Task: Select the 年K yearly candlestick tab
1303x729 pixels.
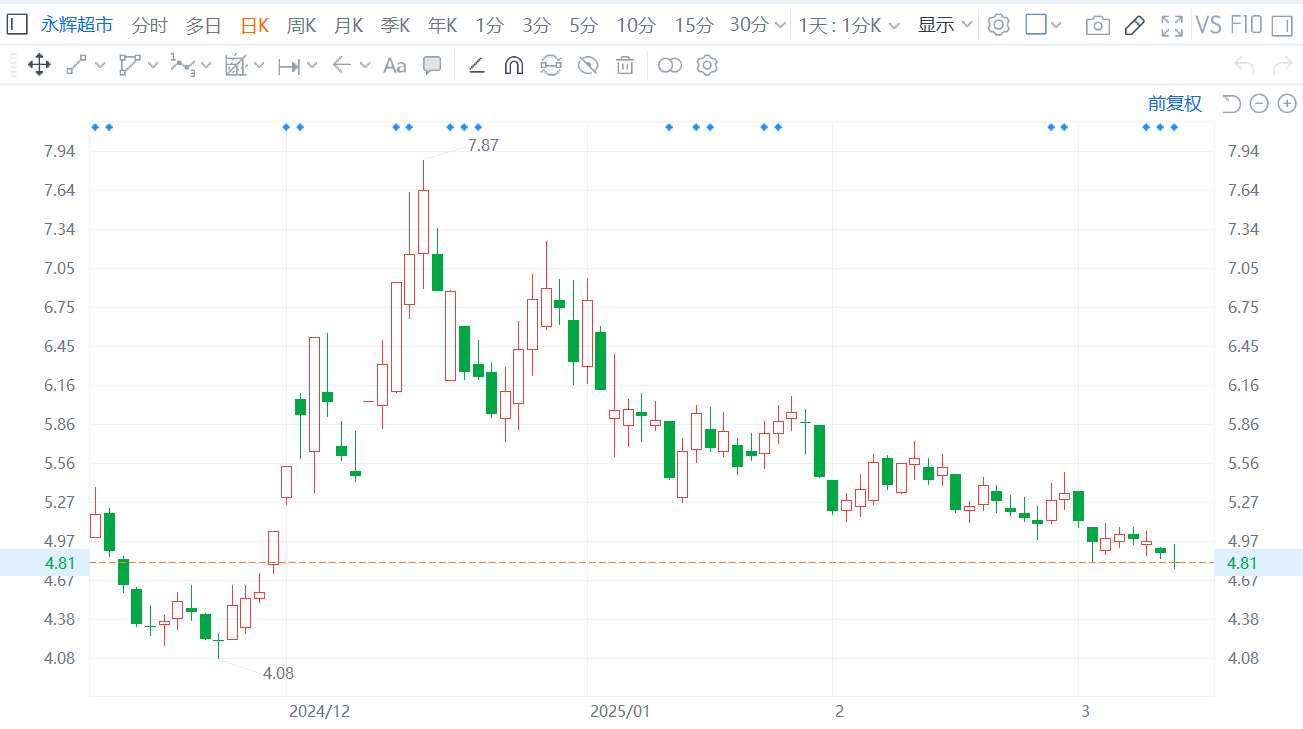Action: [442, 25]
